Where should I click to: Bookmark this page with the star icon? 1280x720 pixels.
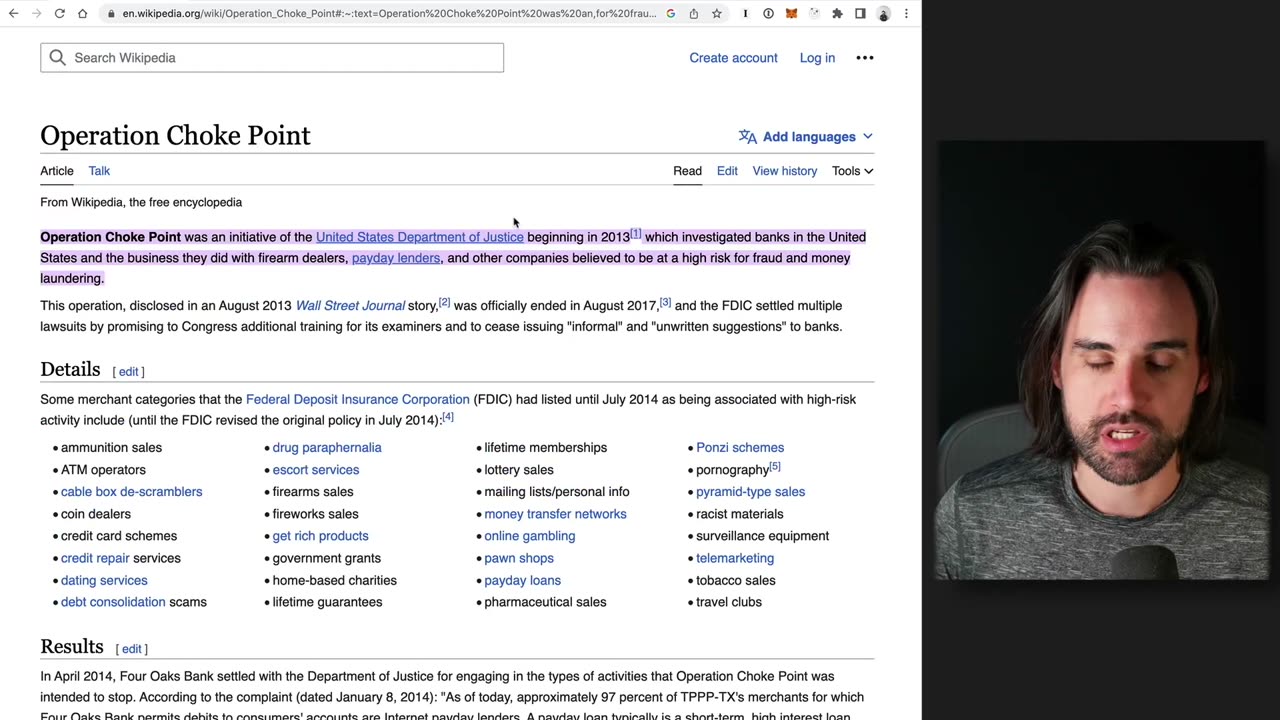pyautogui.click(x=717, y=14)
